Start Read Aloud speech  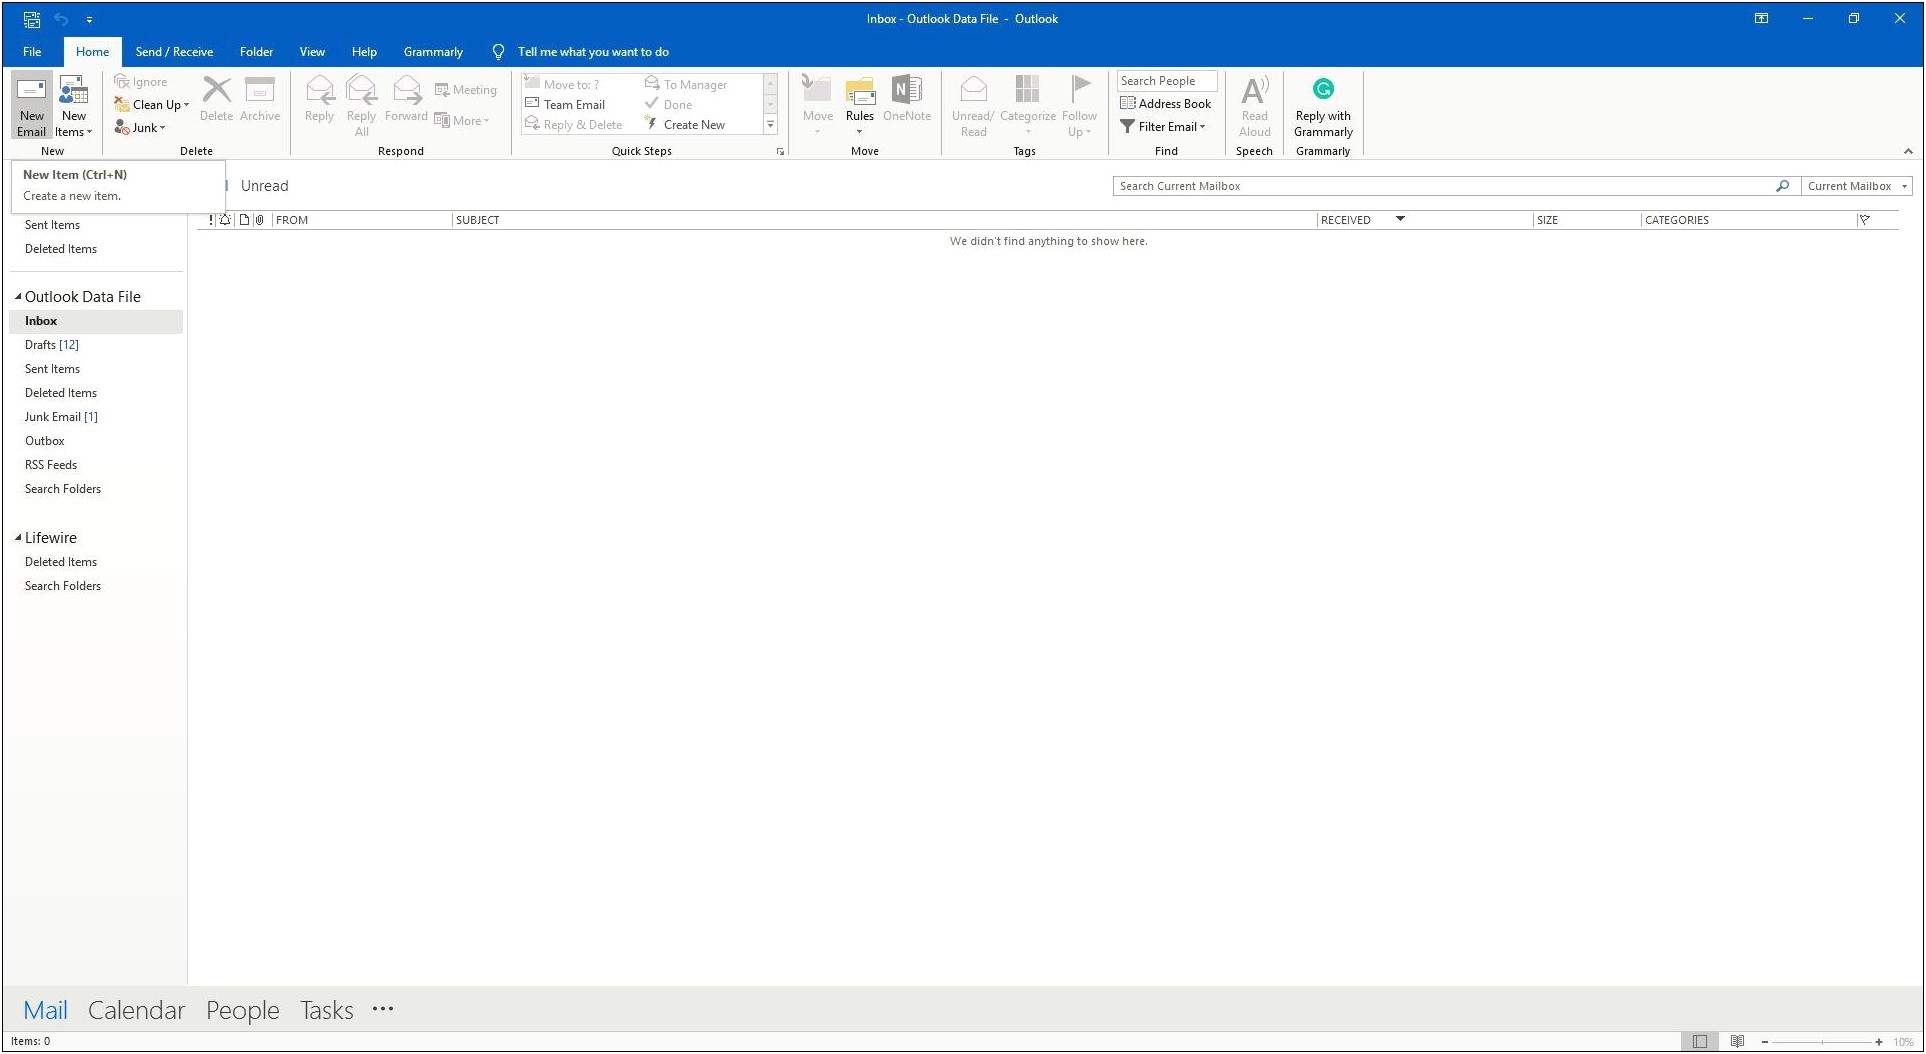click(x=1254, y=106)
